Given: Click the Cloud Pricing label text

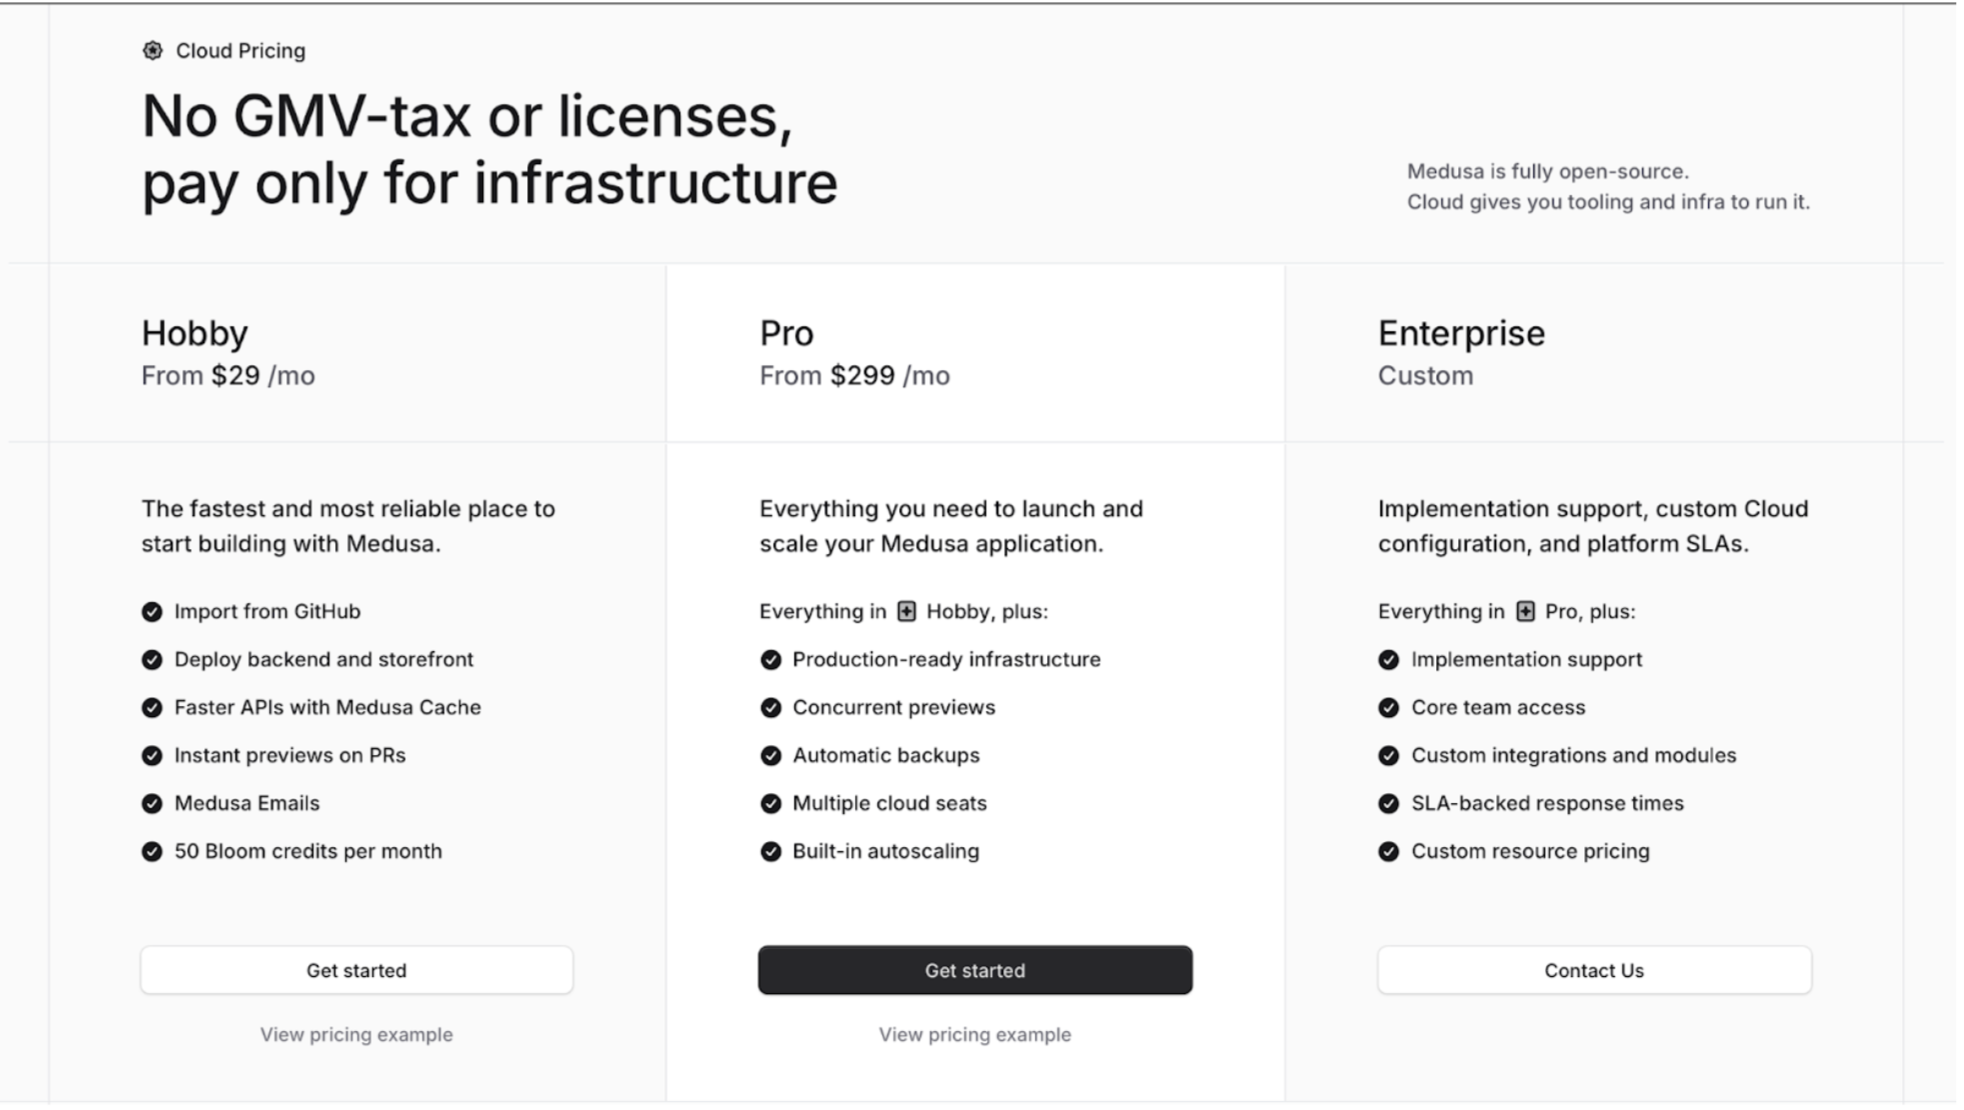Looking at the screenshot, I should pos(240,51).
